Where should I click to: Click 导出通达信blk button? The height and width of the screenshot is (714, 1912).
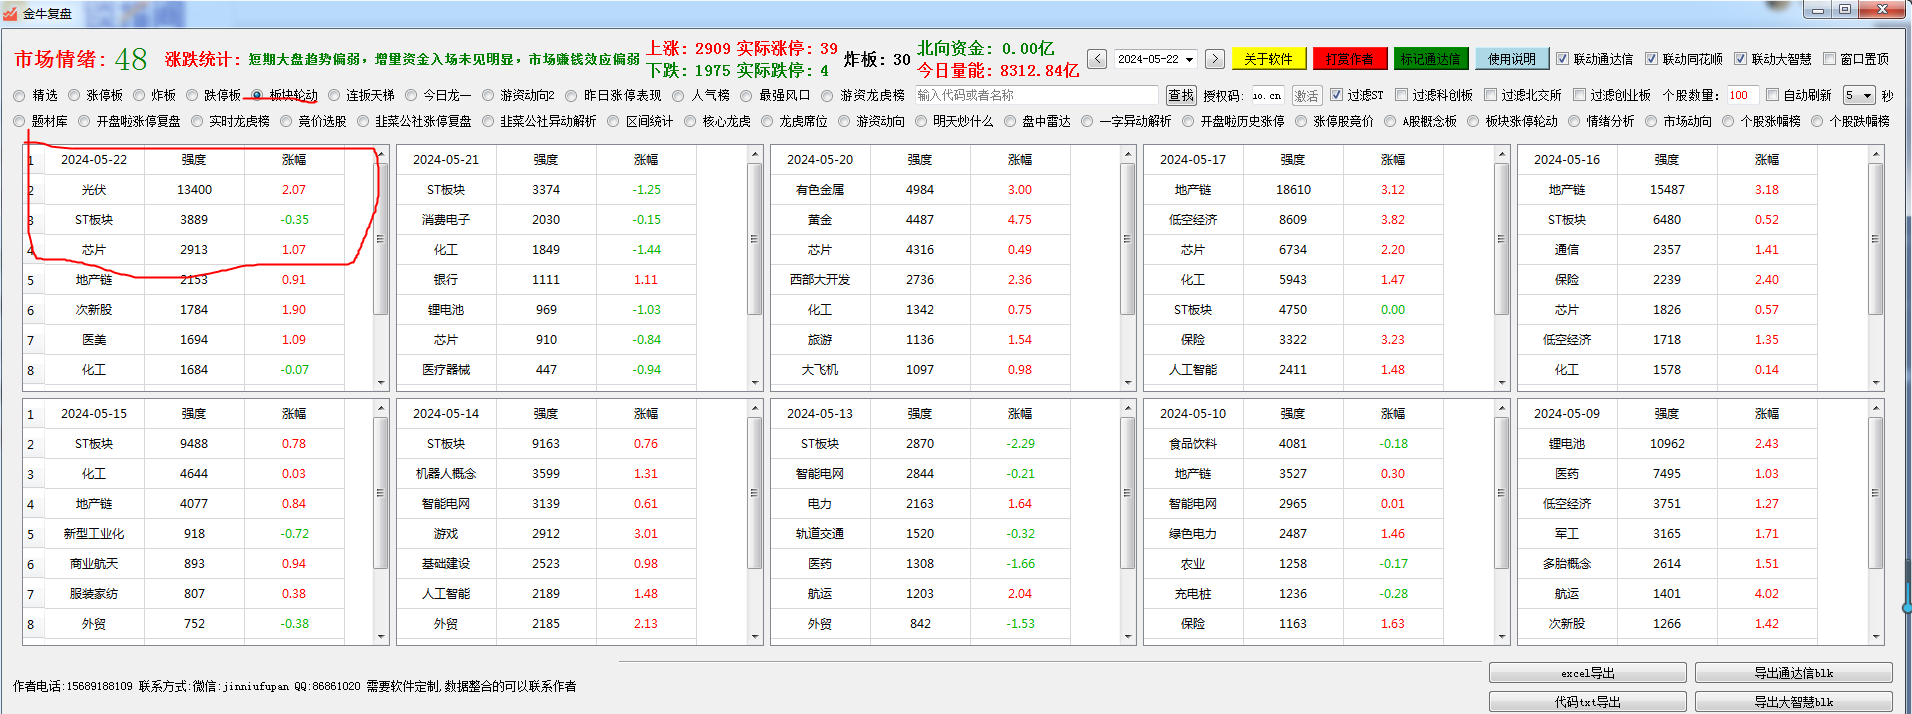point(1794,673)
